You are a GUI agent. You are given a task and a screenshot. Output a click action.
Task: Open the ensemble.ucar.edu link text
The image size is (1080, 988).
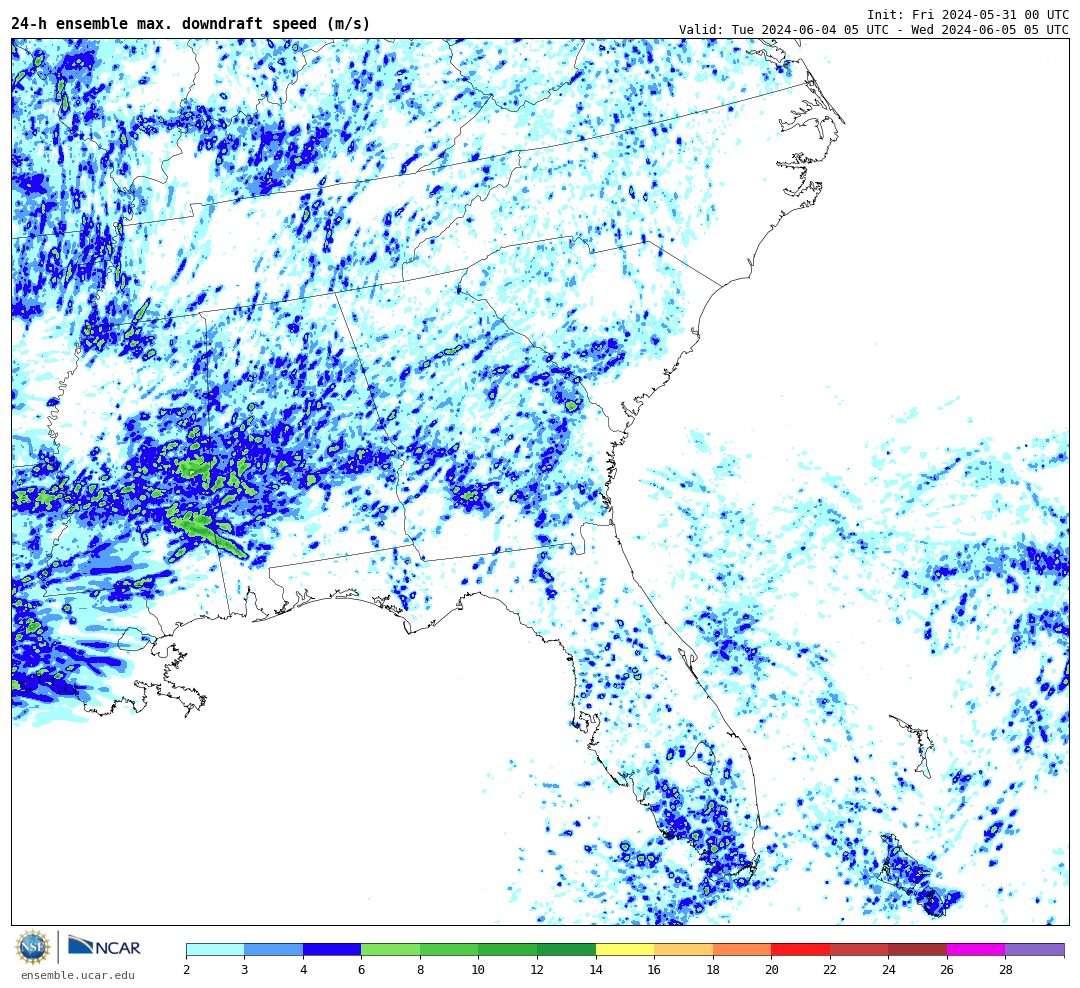78,975
